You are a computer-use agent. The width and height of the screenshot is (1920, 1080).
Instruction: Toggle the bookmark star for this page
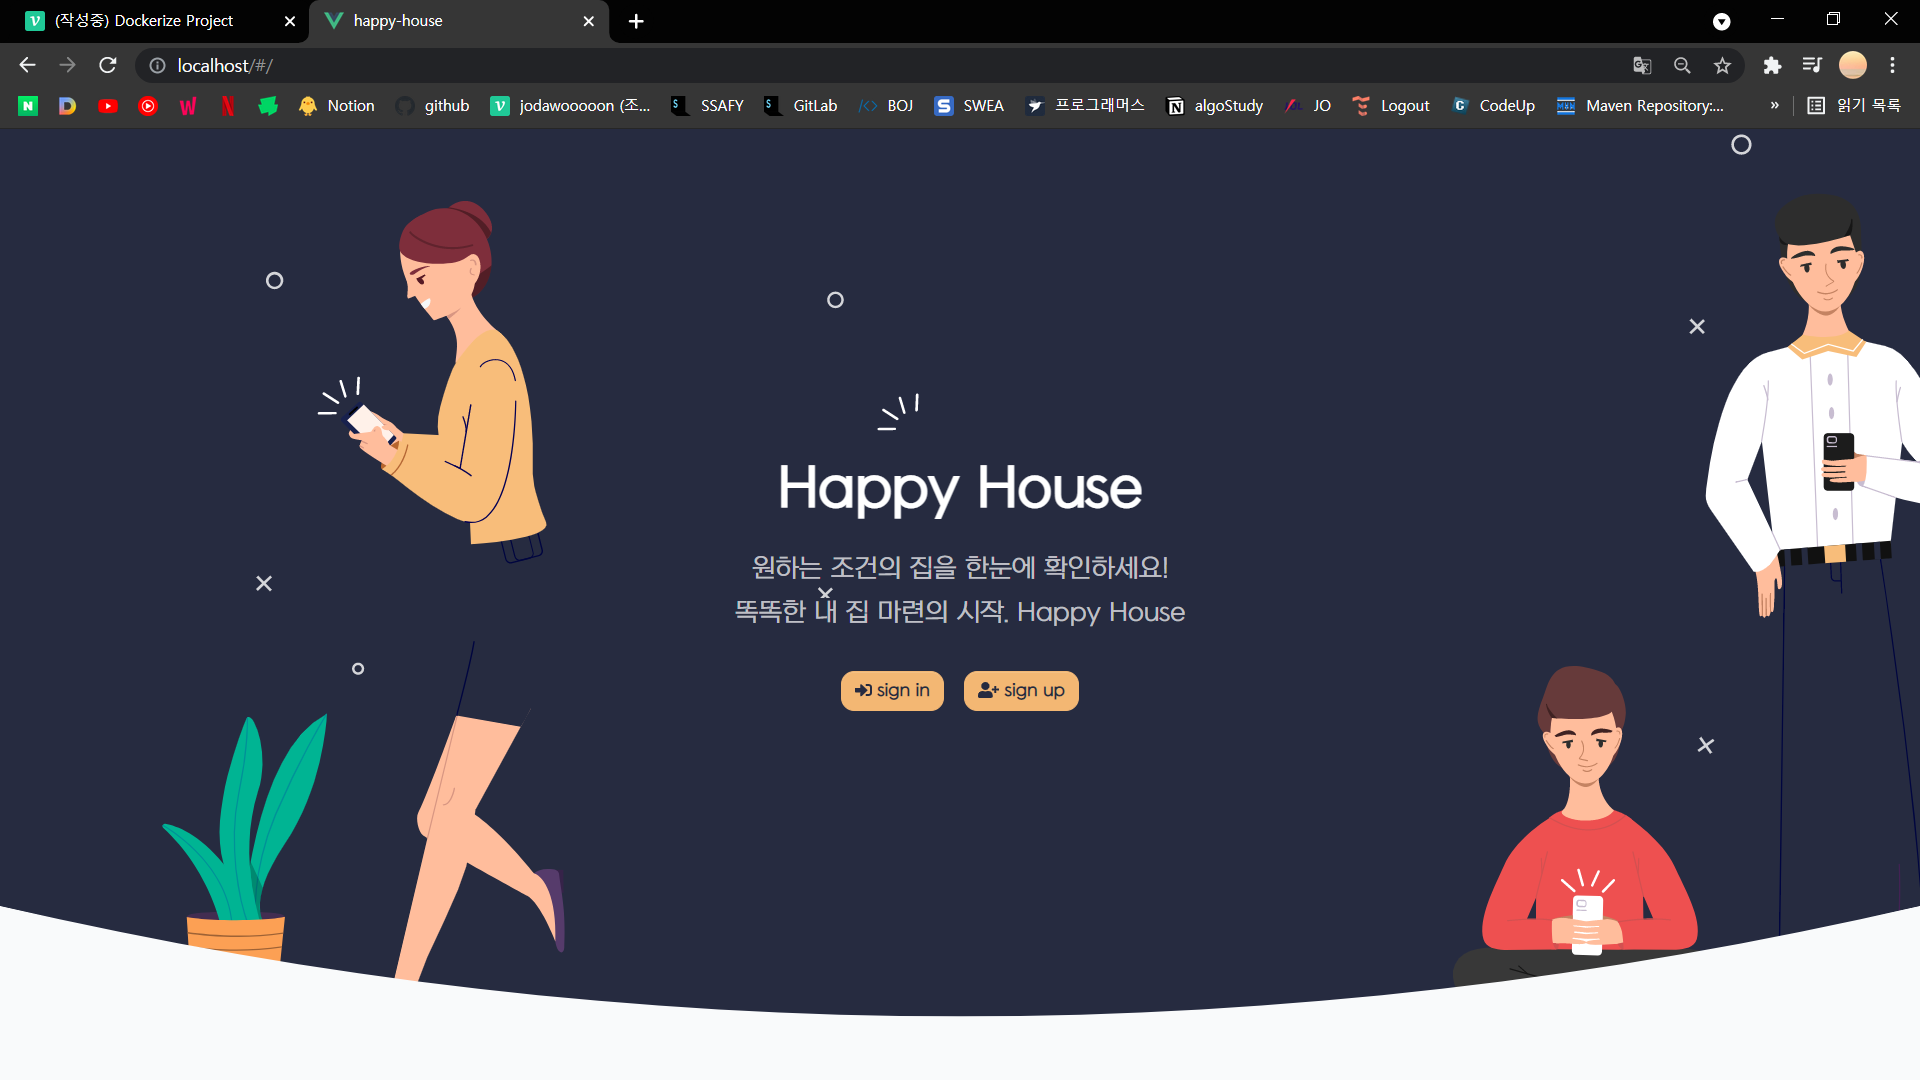pyautogui.click(x=1722, y=65)
